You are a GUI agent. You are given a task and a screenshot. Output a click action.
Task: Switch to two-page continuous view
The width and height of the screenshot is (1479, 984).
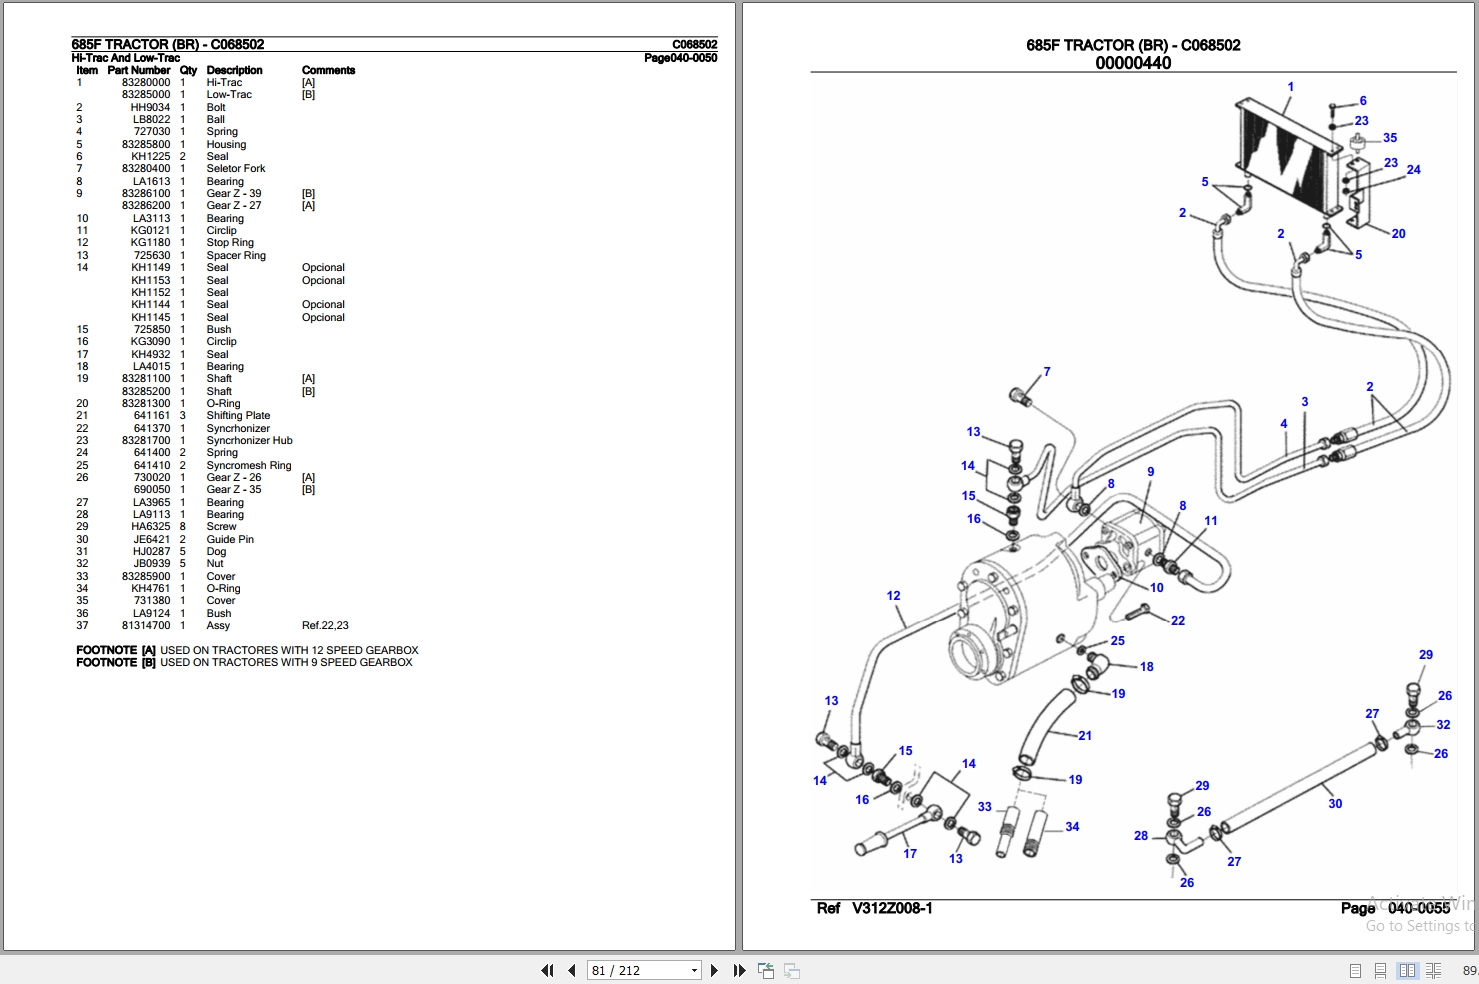[1433, 970]
